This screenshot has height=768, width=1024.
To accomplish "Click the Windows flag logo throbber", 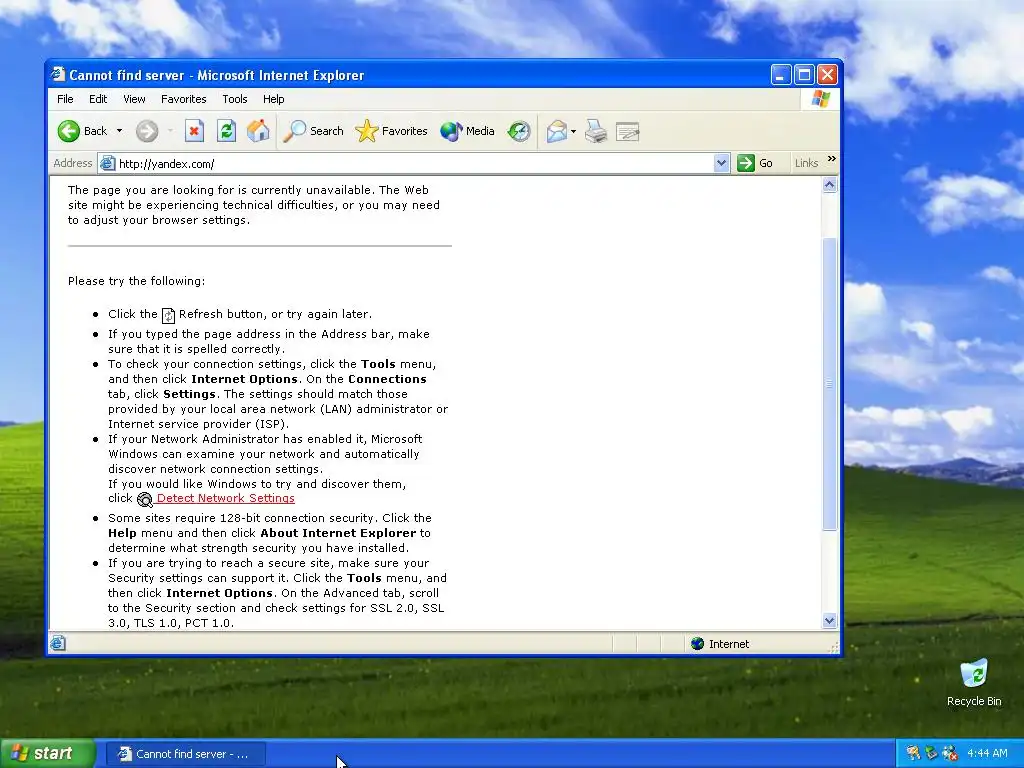I will point(820,99).
